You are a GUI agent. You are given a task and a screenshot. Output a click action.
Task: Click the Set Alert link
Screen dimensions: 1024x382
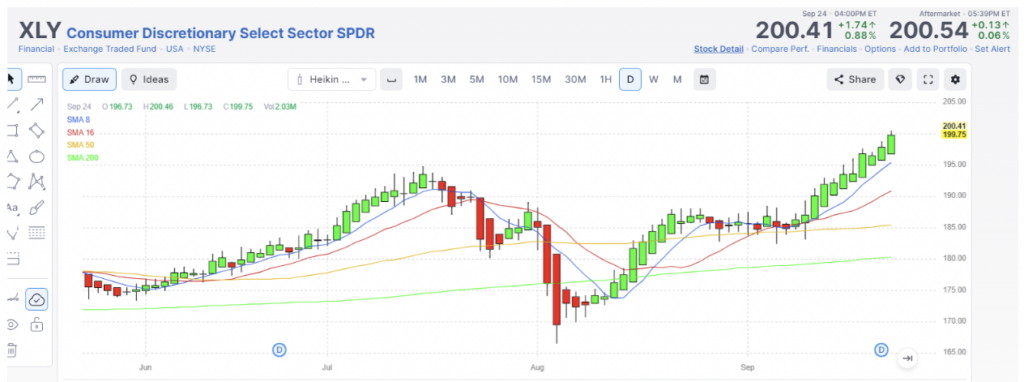[993, 49]
